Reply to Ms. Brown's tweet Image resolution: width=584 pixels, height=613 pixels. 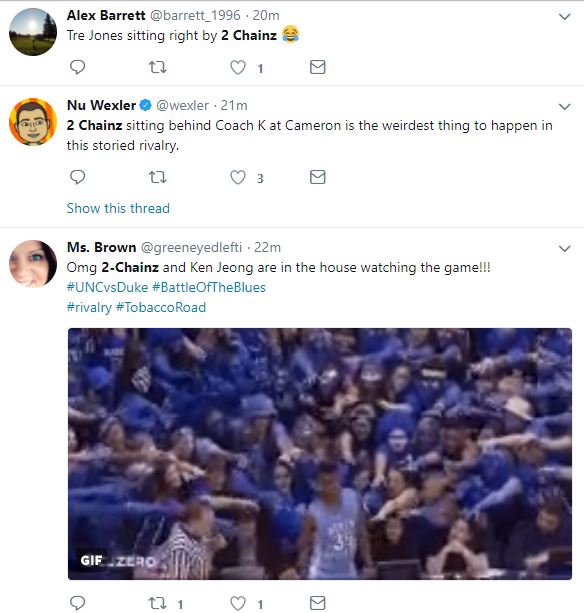77,603
